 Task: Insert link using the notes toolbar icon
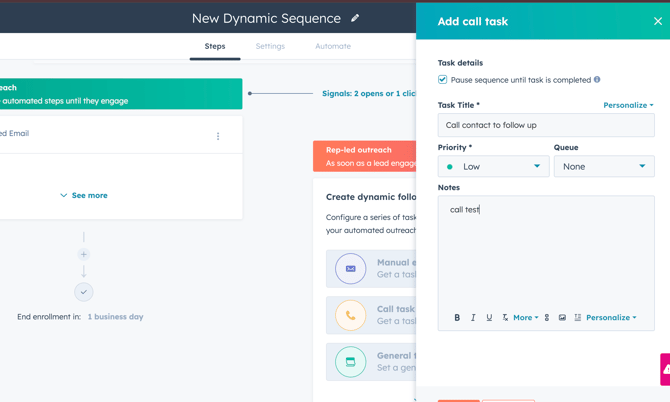click(x=547, y=318)
